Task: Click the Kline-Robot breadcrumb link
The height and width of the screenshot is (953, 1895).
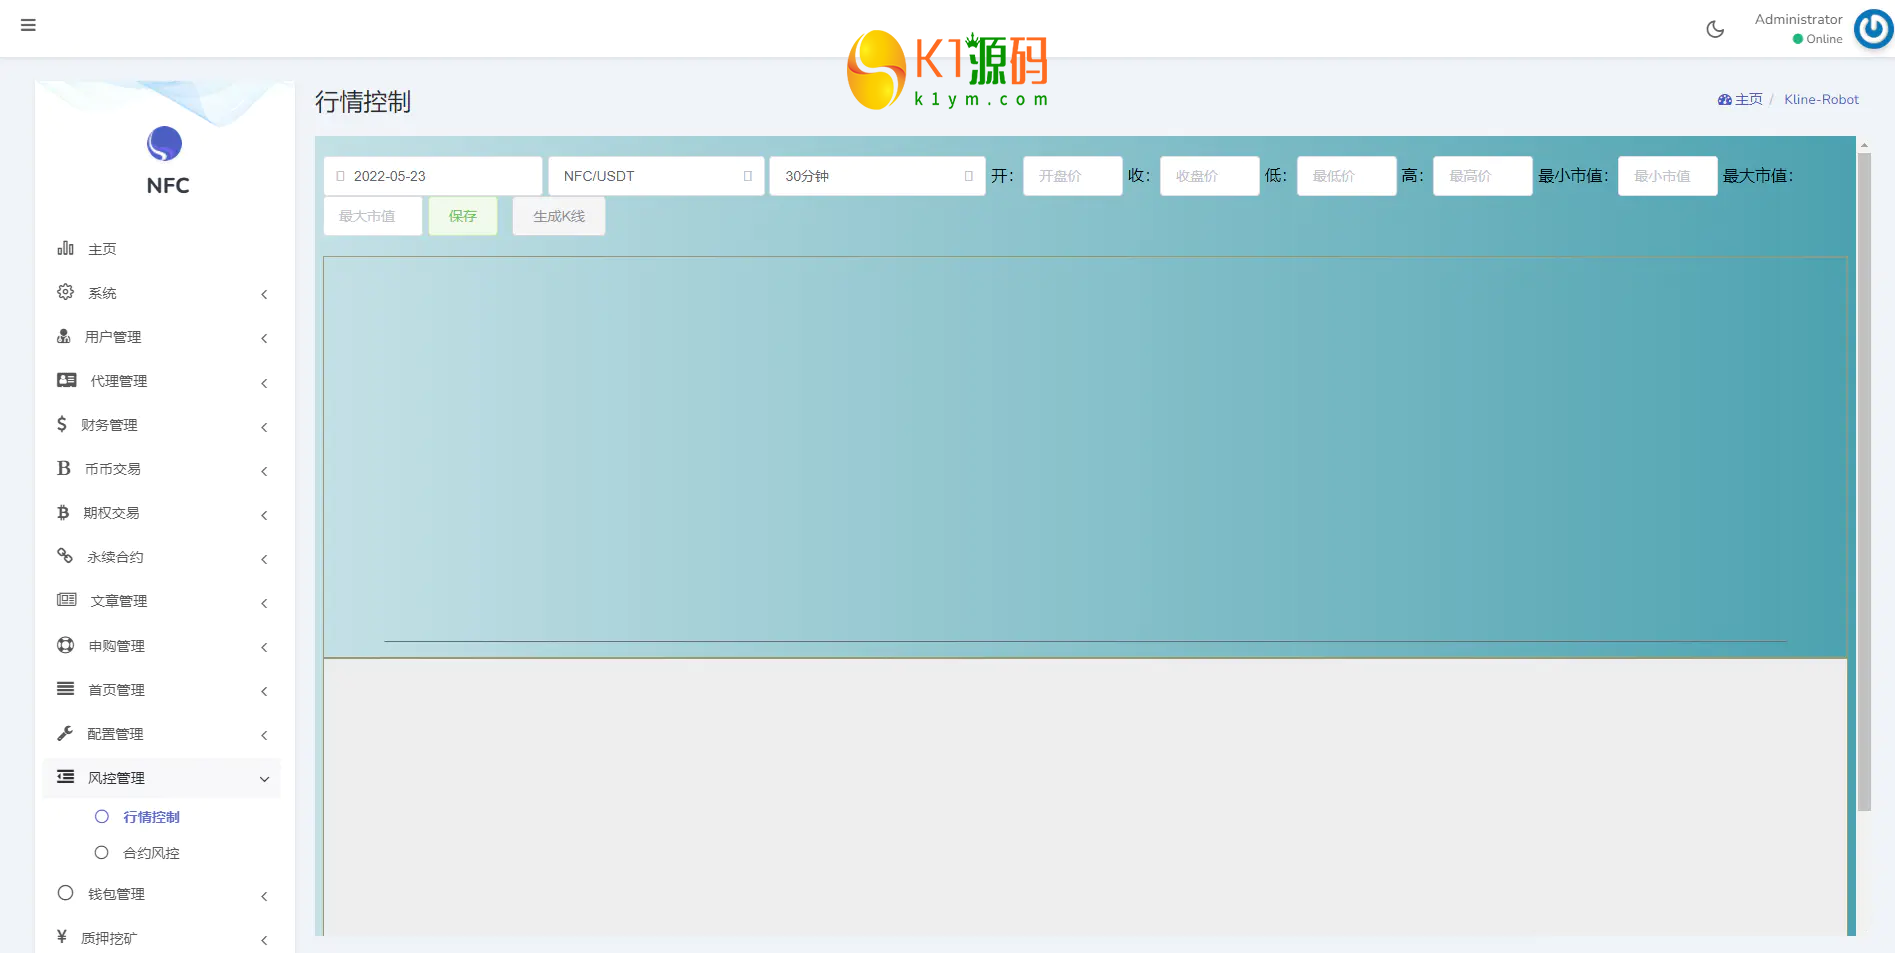Action: (x=1821, y=100)
